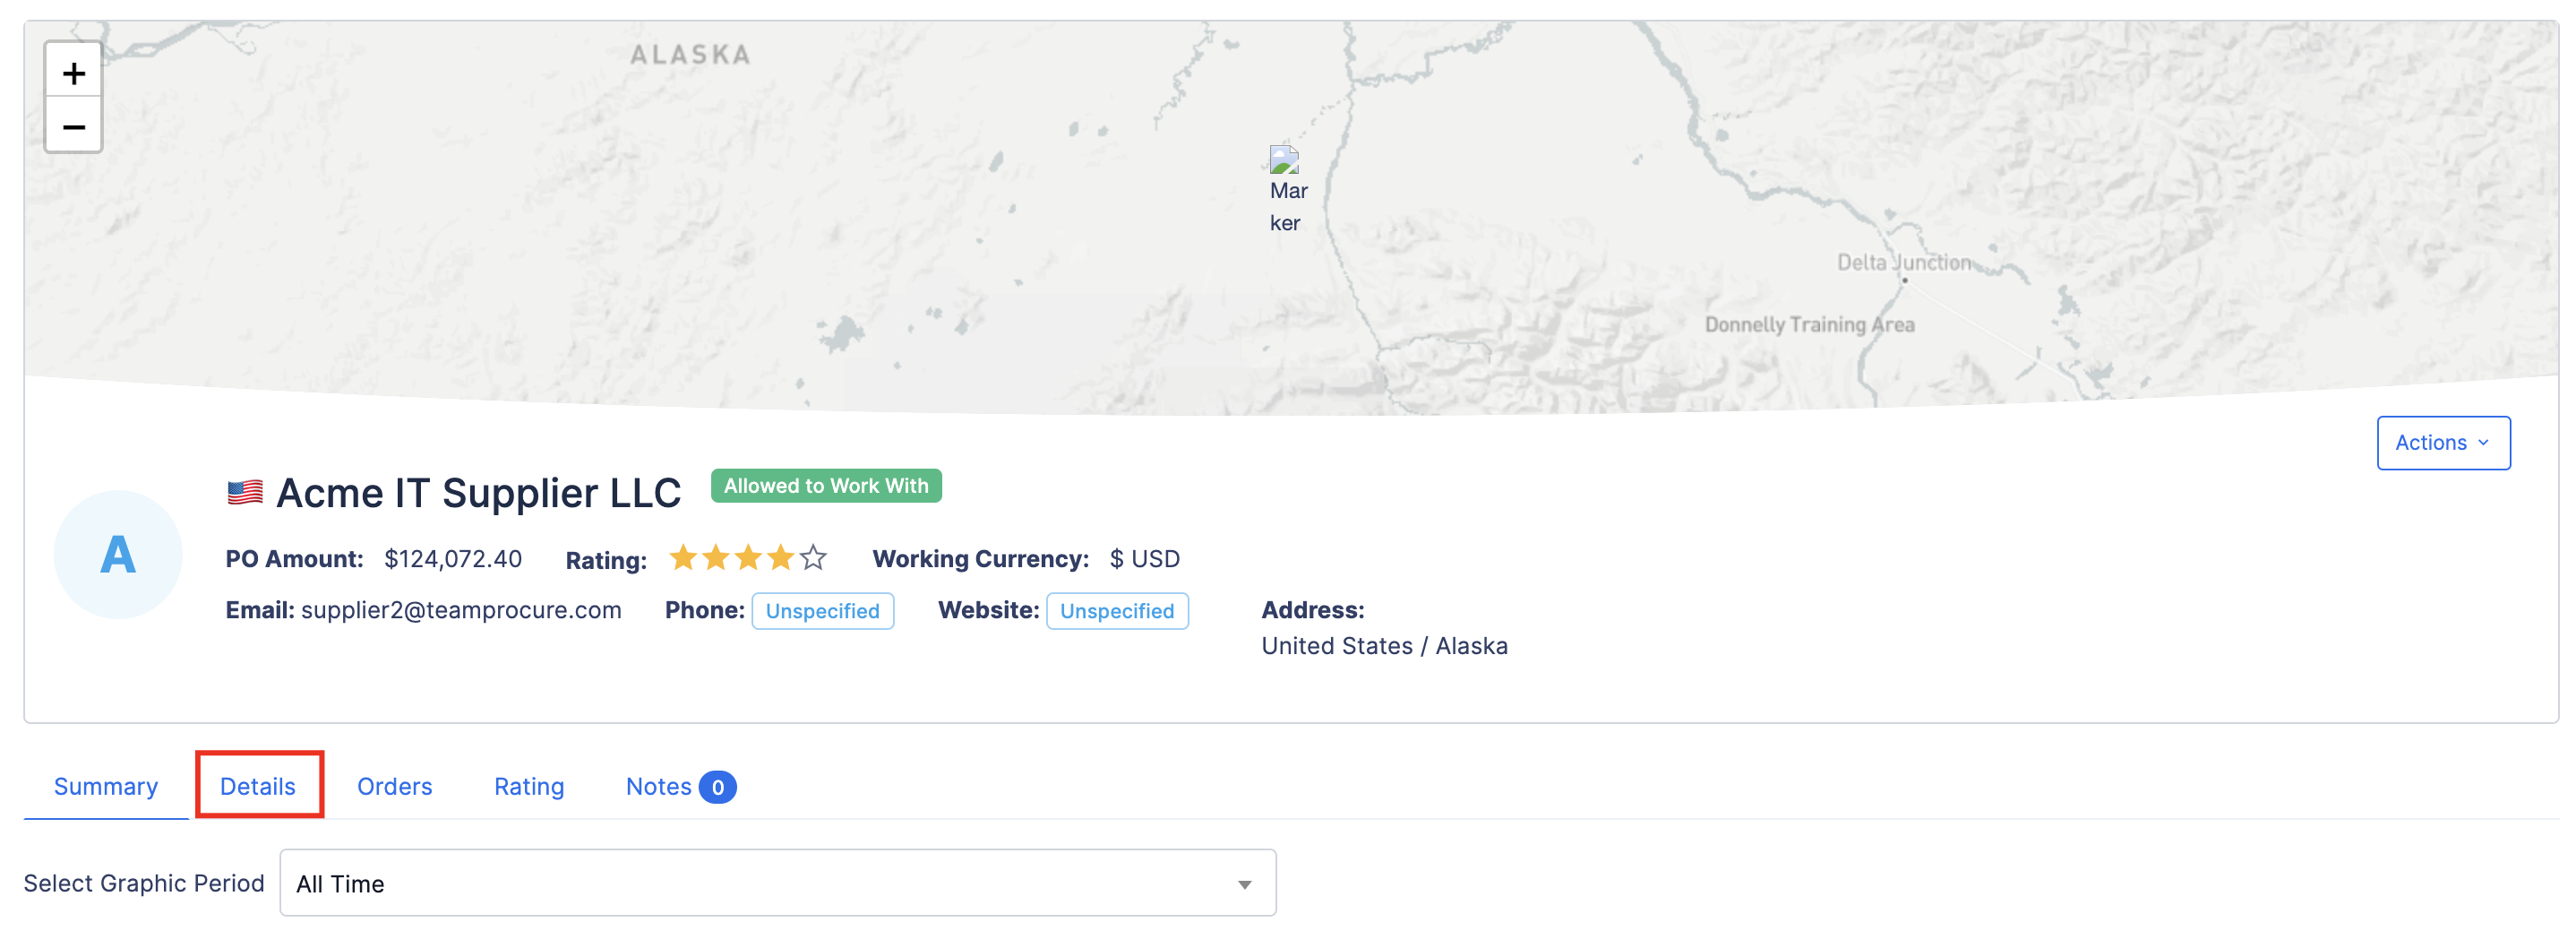Image resolution: width=2576 pixels, height=948 pixels.
Task: Click the fifth empty rating star
Action: (x=814, y=558)
